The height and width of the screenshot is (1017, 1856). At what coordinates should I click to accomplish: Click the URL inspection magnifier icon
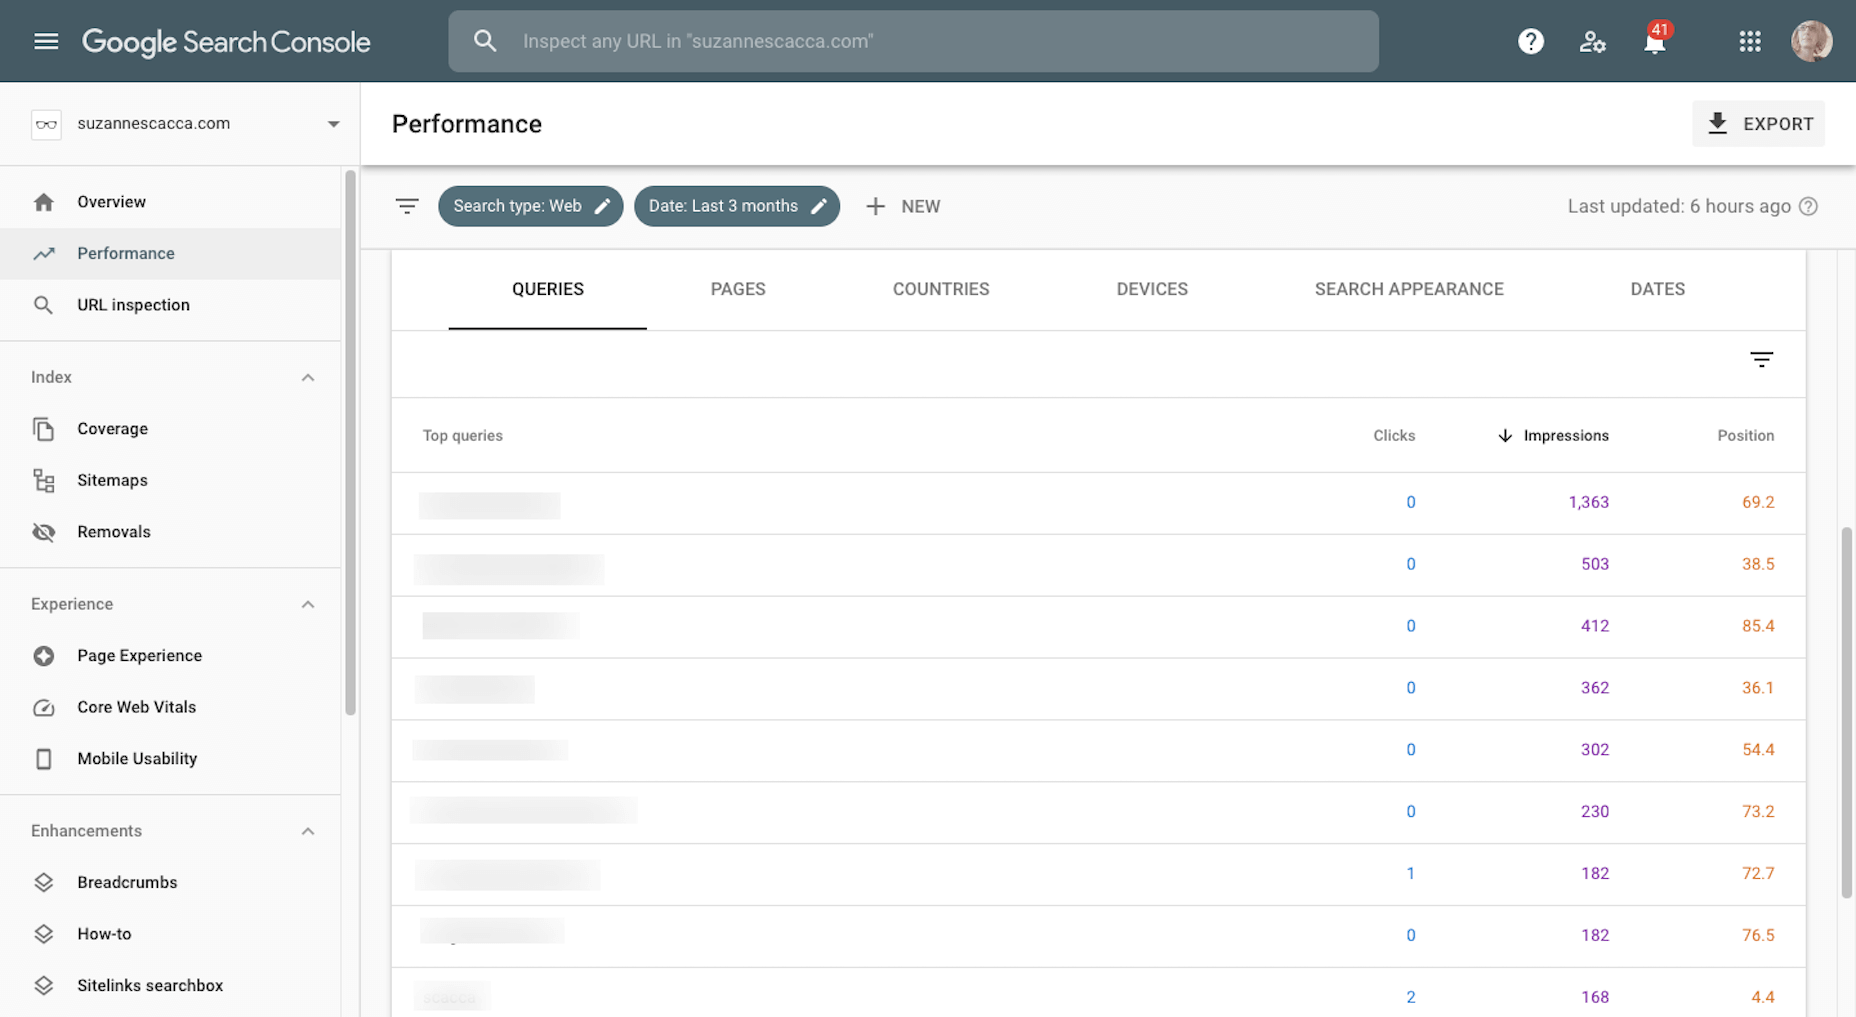coord(43,305)
